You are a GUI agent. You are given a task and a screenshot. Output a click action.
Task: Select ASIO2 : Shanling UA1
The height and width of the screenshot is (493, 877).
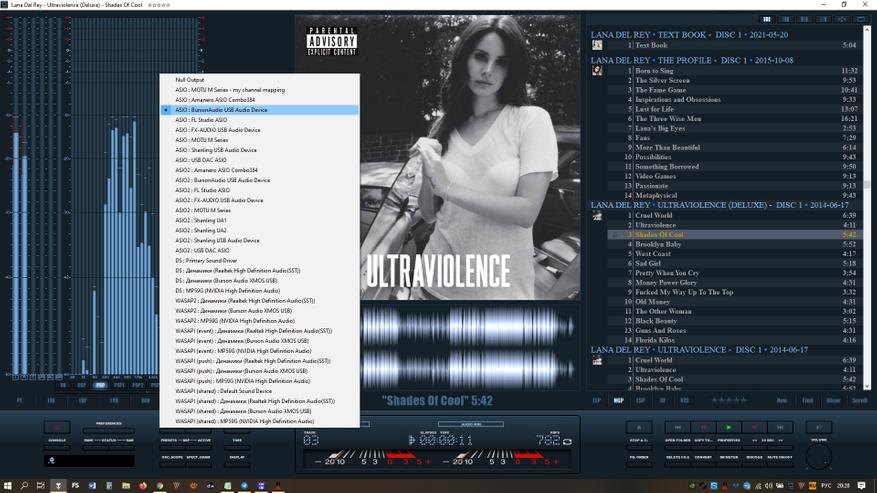[x=260, y=220]
